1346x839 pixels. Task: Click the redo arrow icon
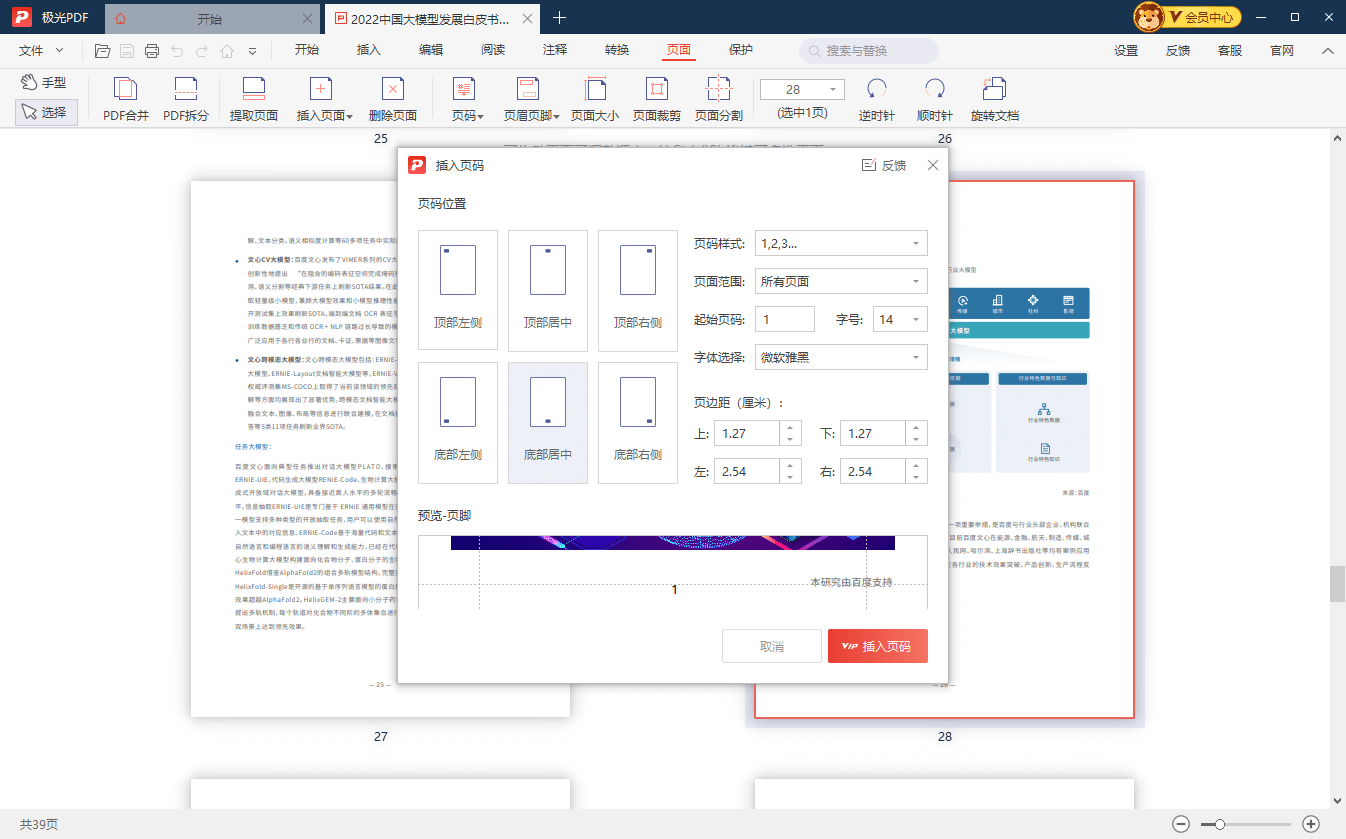202,51
